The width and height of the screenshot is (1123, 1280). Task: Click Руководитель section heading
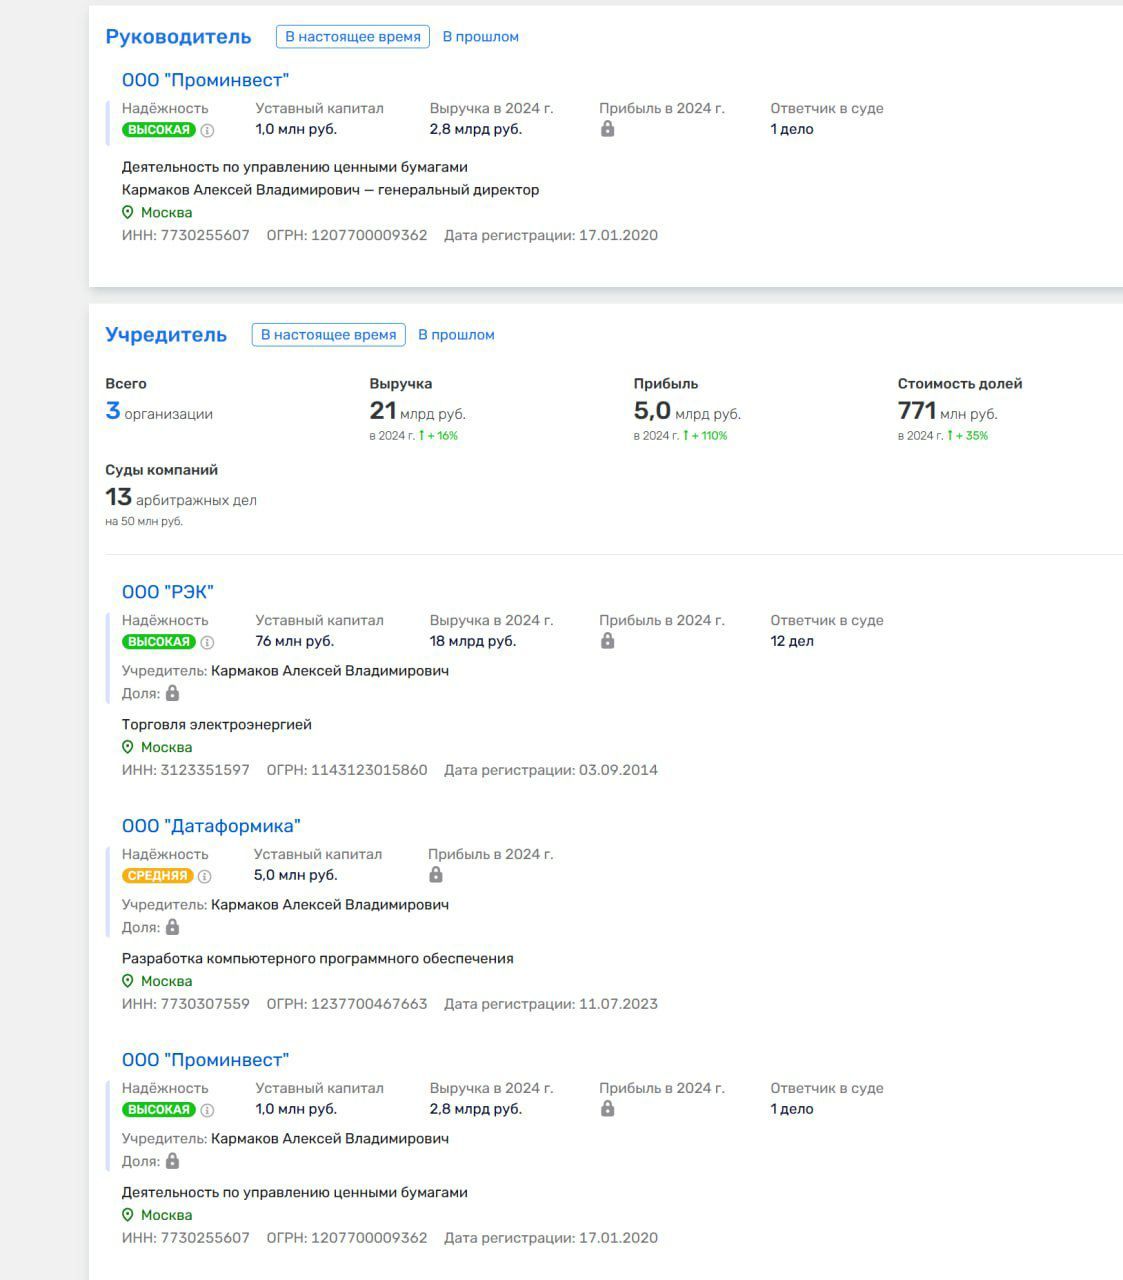[178, 37]
